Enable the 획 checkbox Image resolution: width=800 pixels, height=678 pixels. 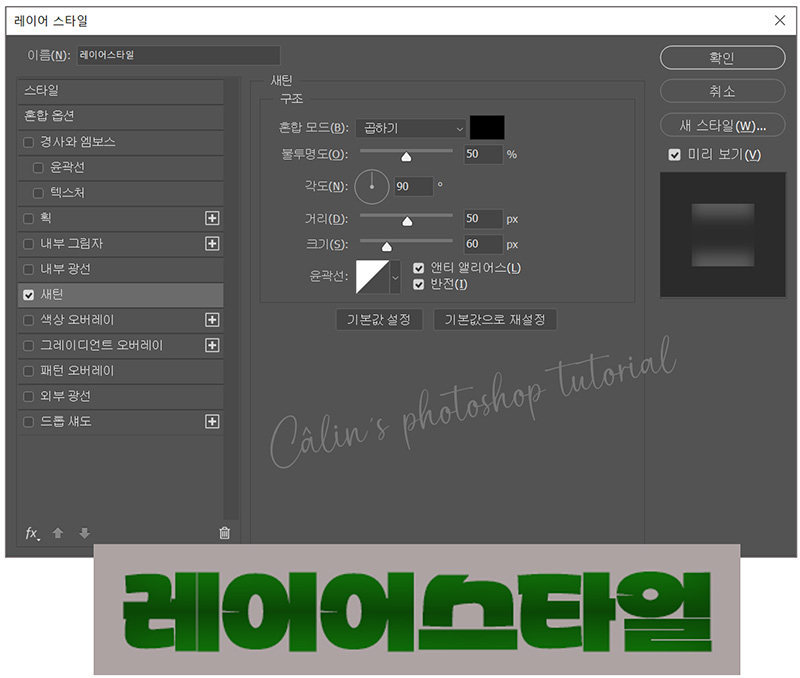(x=29, y=219)
